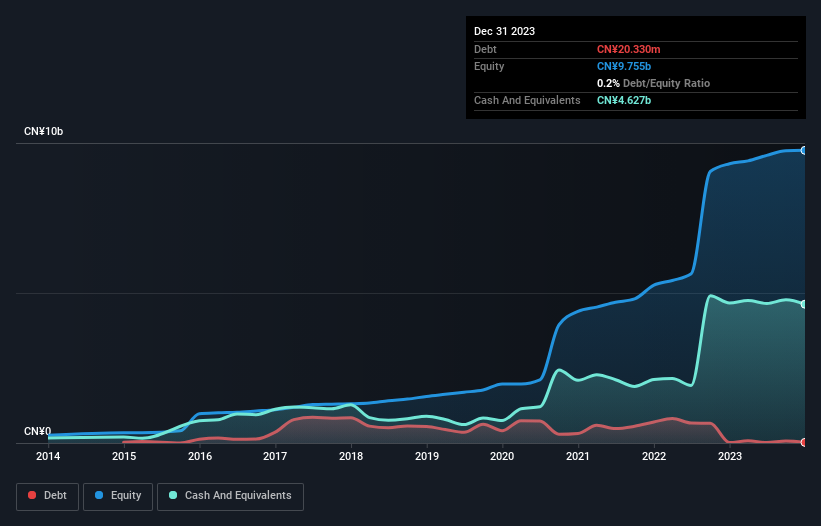
Task: Click the CN¥10b axis label
Action: [43, 131]
